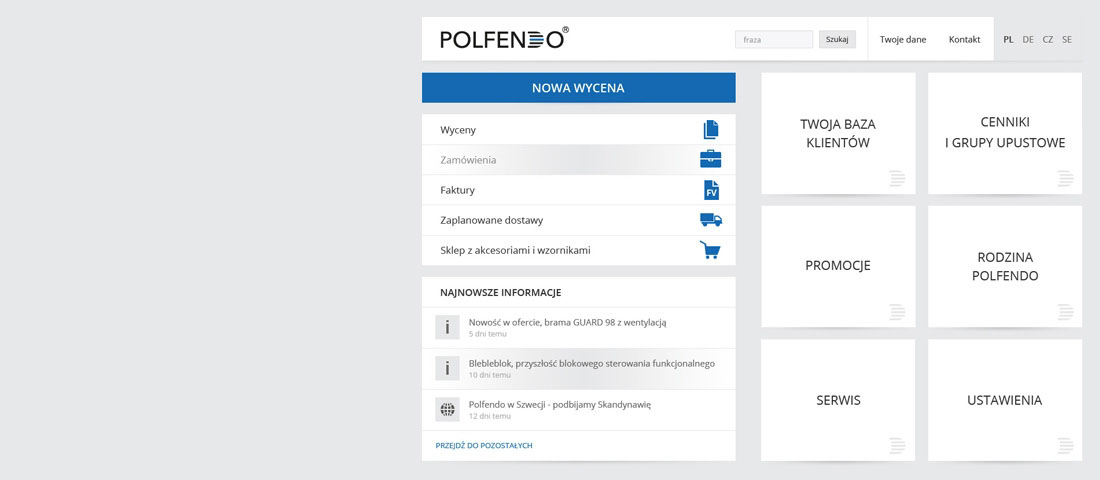
Task: Switch language to SE
Action: (x=1066, y=40)
